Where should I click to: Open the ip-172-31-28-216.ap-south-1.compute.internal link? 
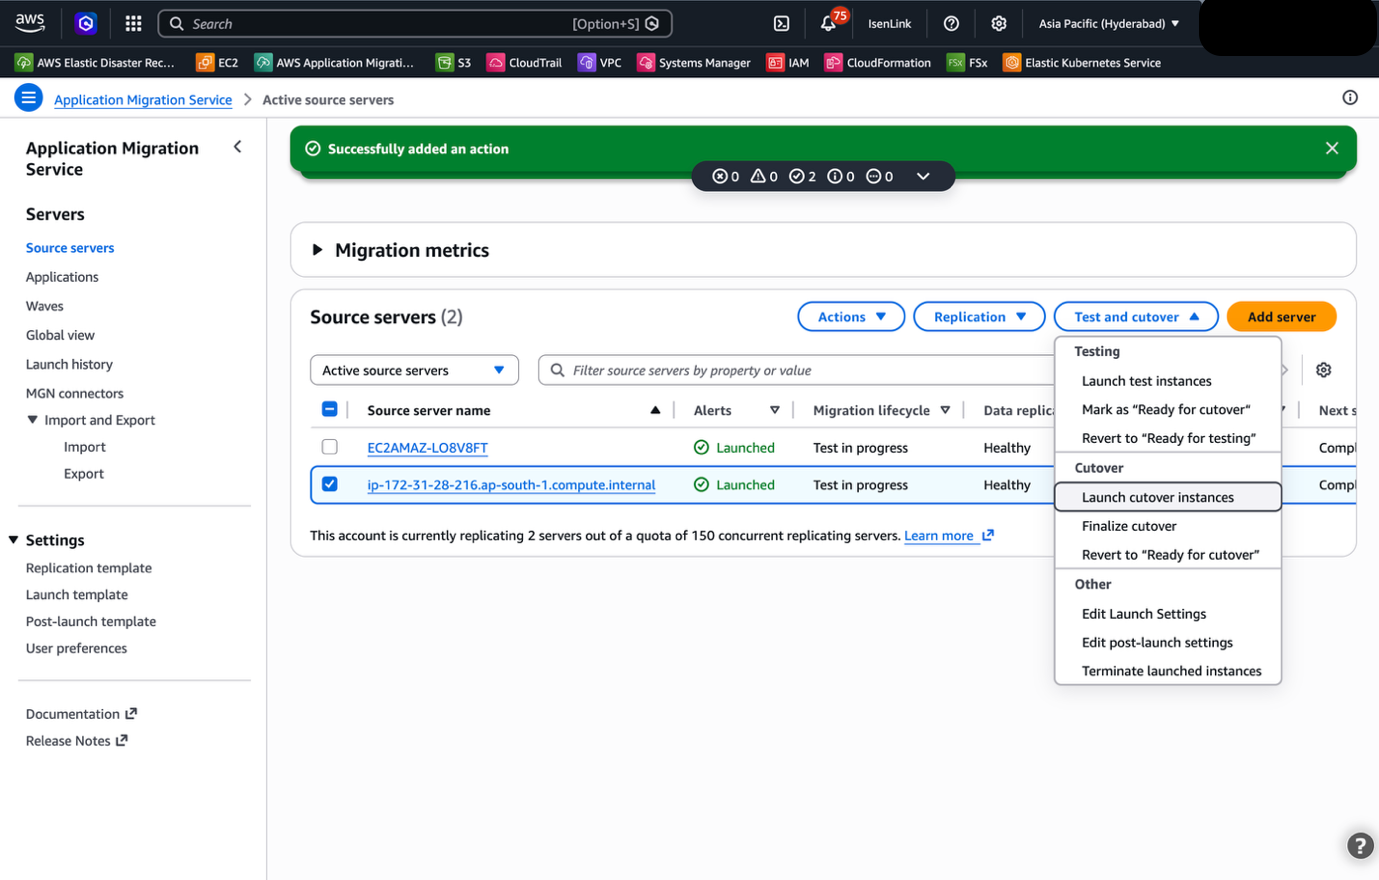click(x=511, y=485)
